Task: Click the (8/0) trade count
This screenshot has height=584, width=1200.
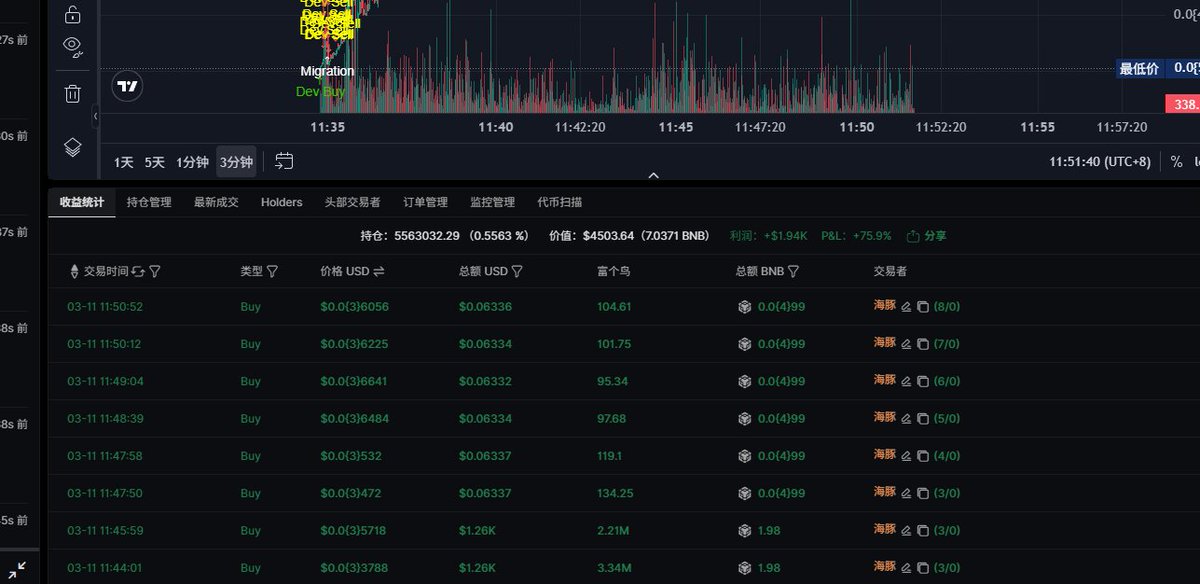Action: coord(946,307)
